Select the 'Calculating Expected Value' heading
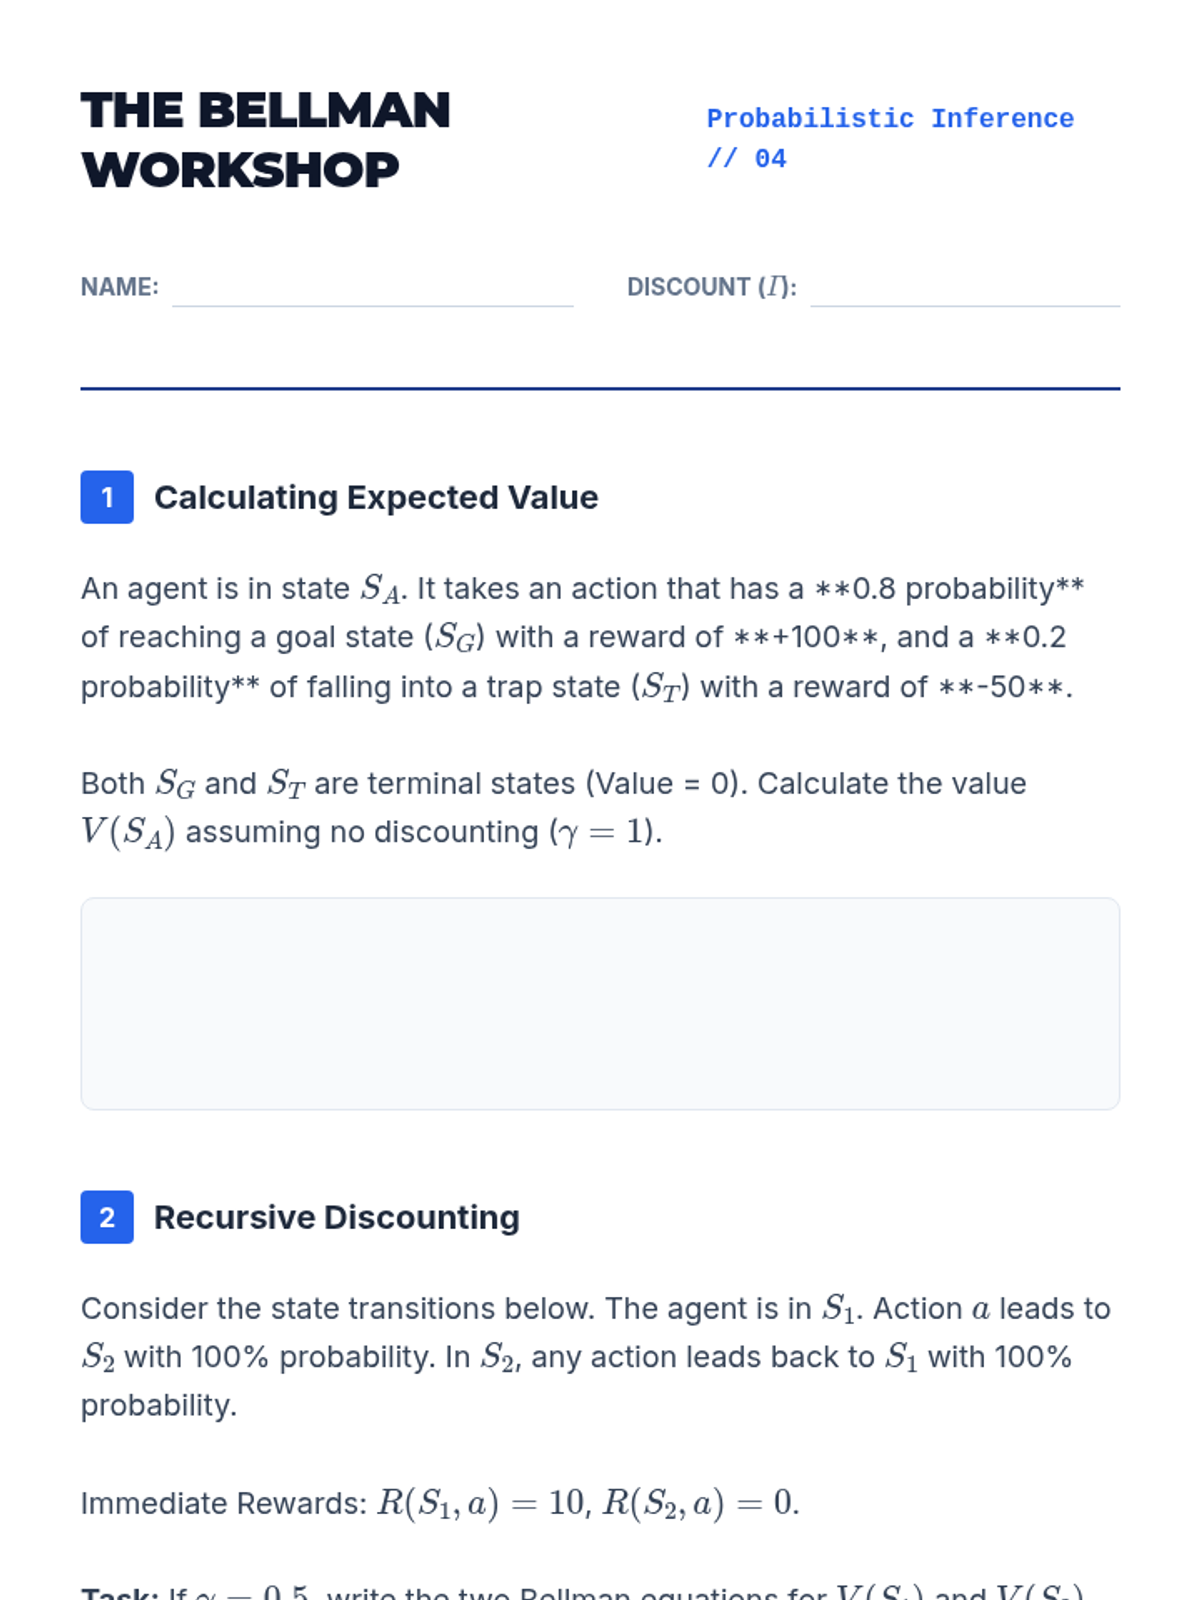This screenshot has height=1600, width=1200. (376, 497)
